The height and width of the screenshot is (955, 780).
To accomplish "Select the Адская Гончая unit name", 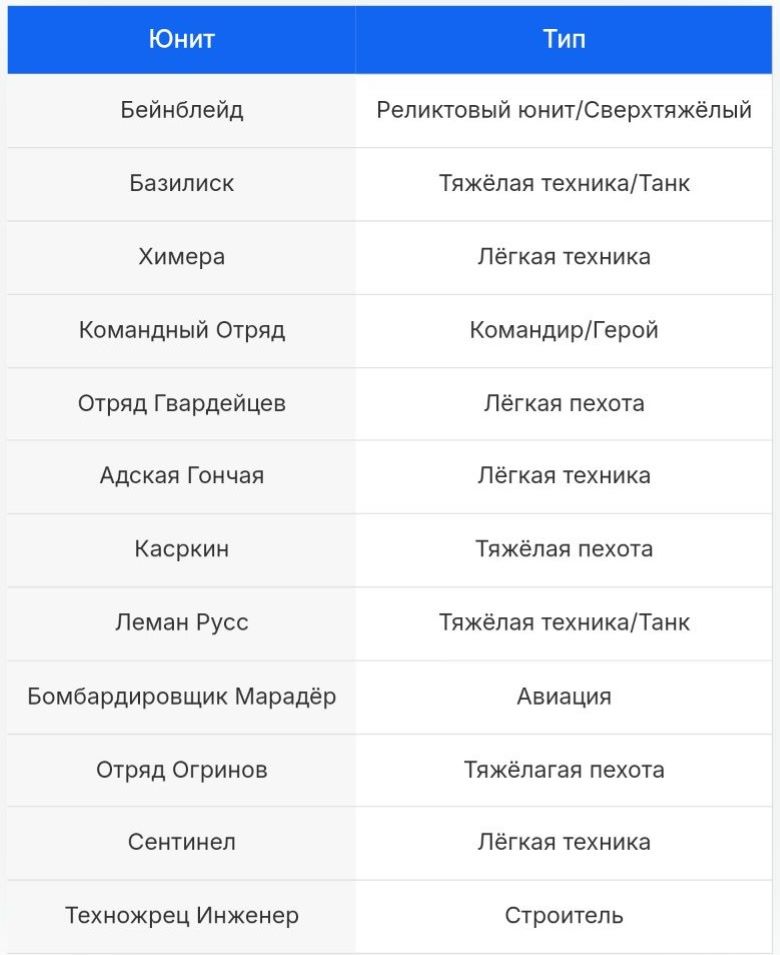I will tap(181, 476).
